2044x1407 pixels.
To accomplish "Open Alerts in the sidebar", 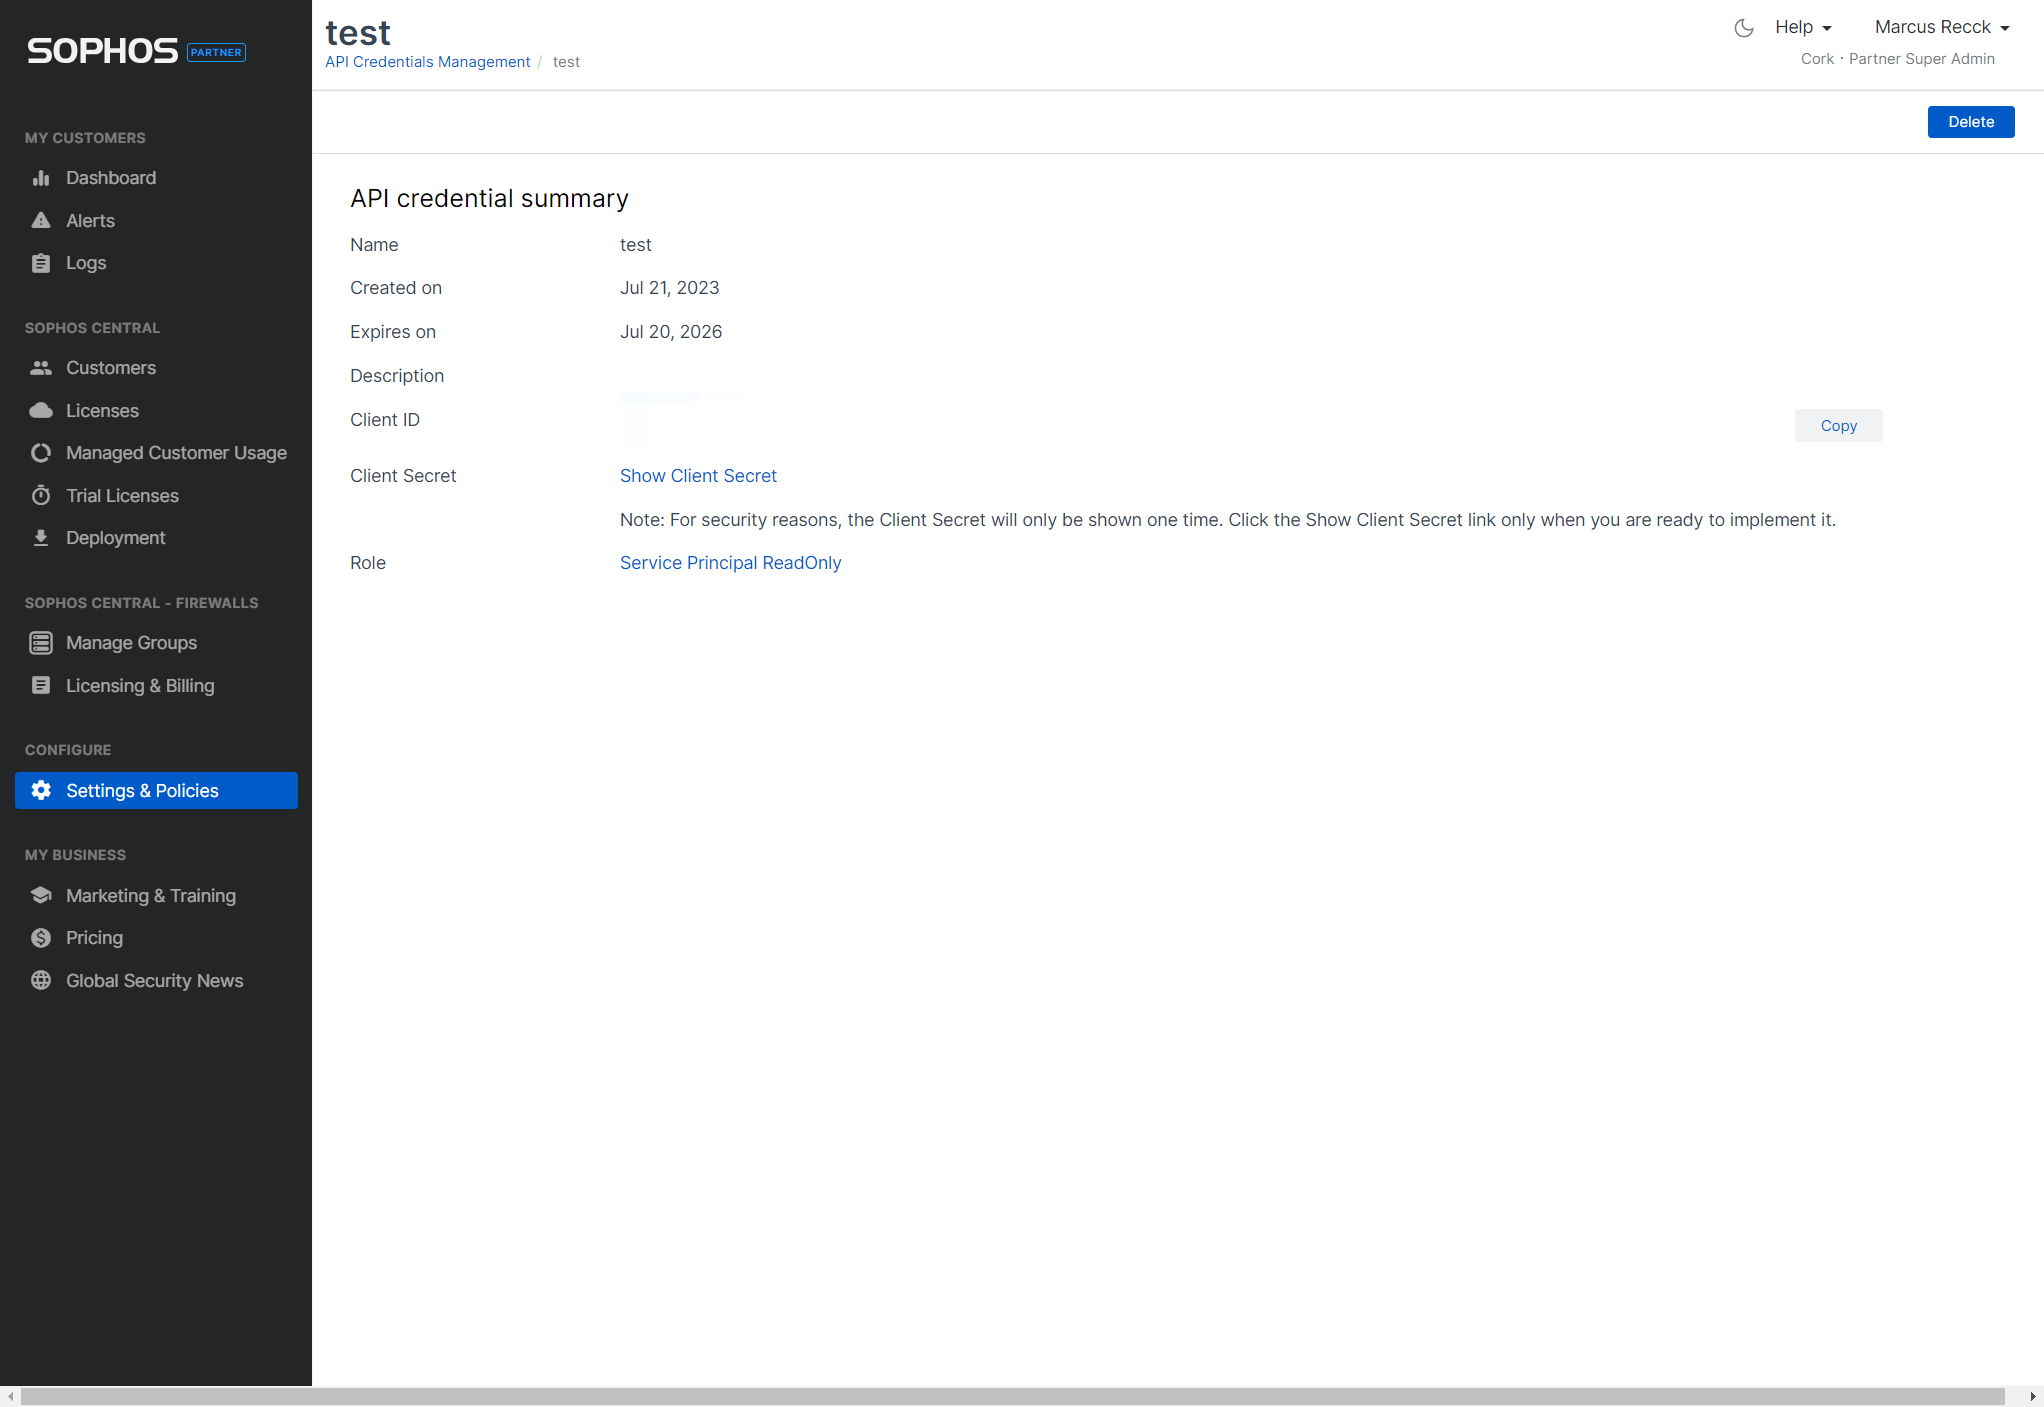I will pos(156,221).
